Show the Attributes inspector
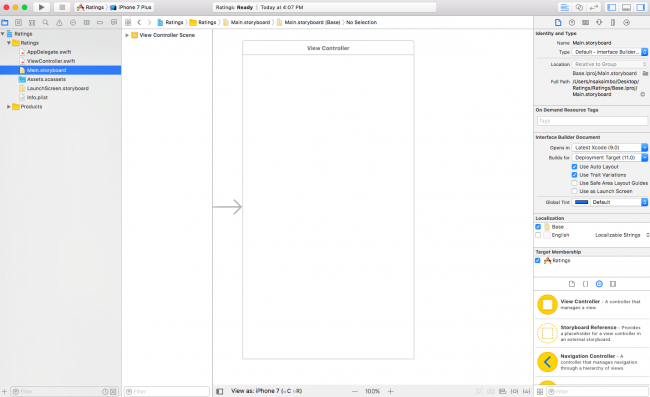Image resolution: width=650 pixels, height=397 pixels. click(x=599, y=22)
